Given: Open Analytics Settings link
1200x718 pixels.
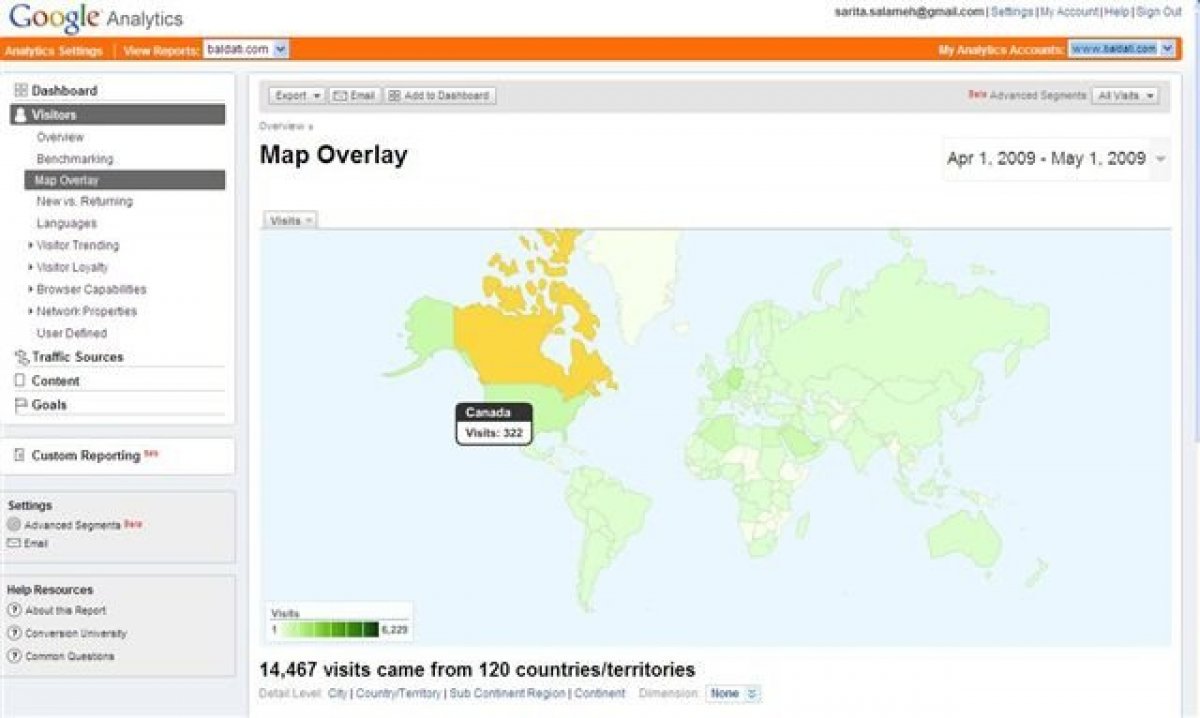Looking at the screenshot, I should (53, 50).
